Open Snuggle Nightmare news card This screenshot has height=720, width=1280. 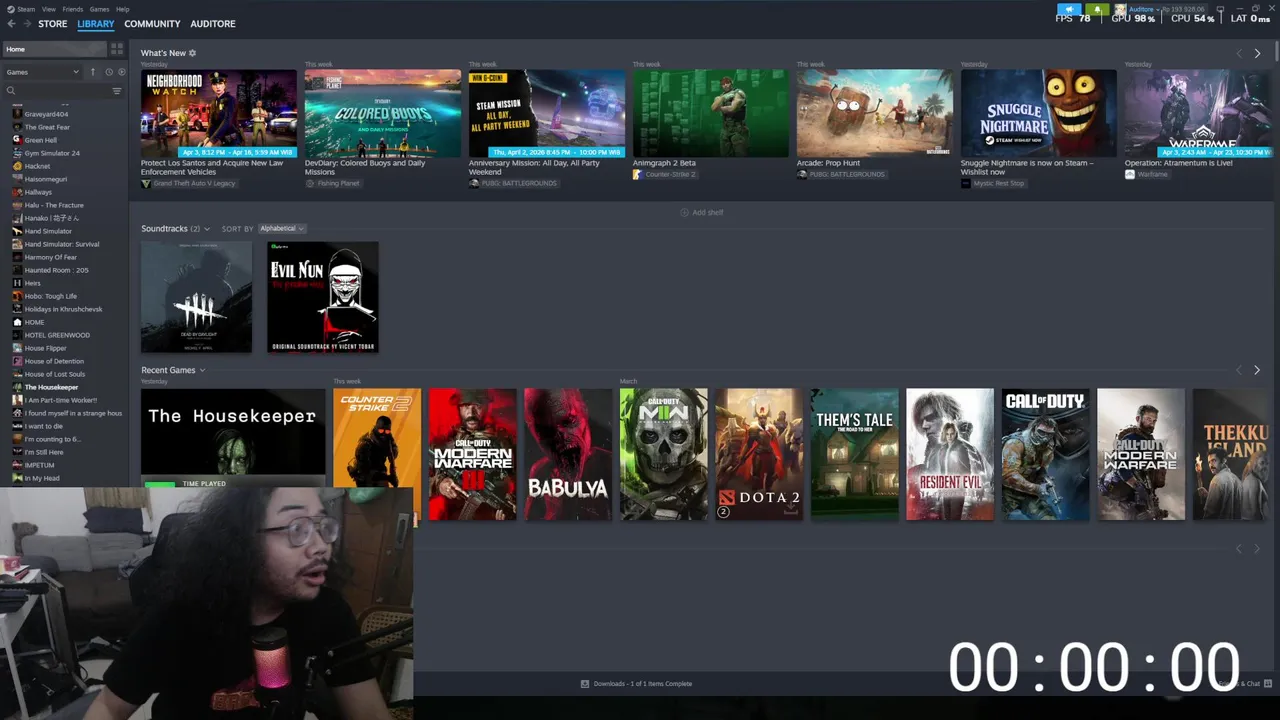[x=1039, y=113]
